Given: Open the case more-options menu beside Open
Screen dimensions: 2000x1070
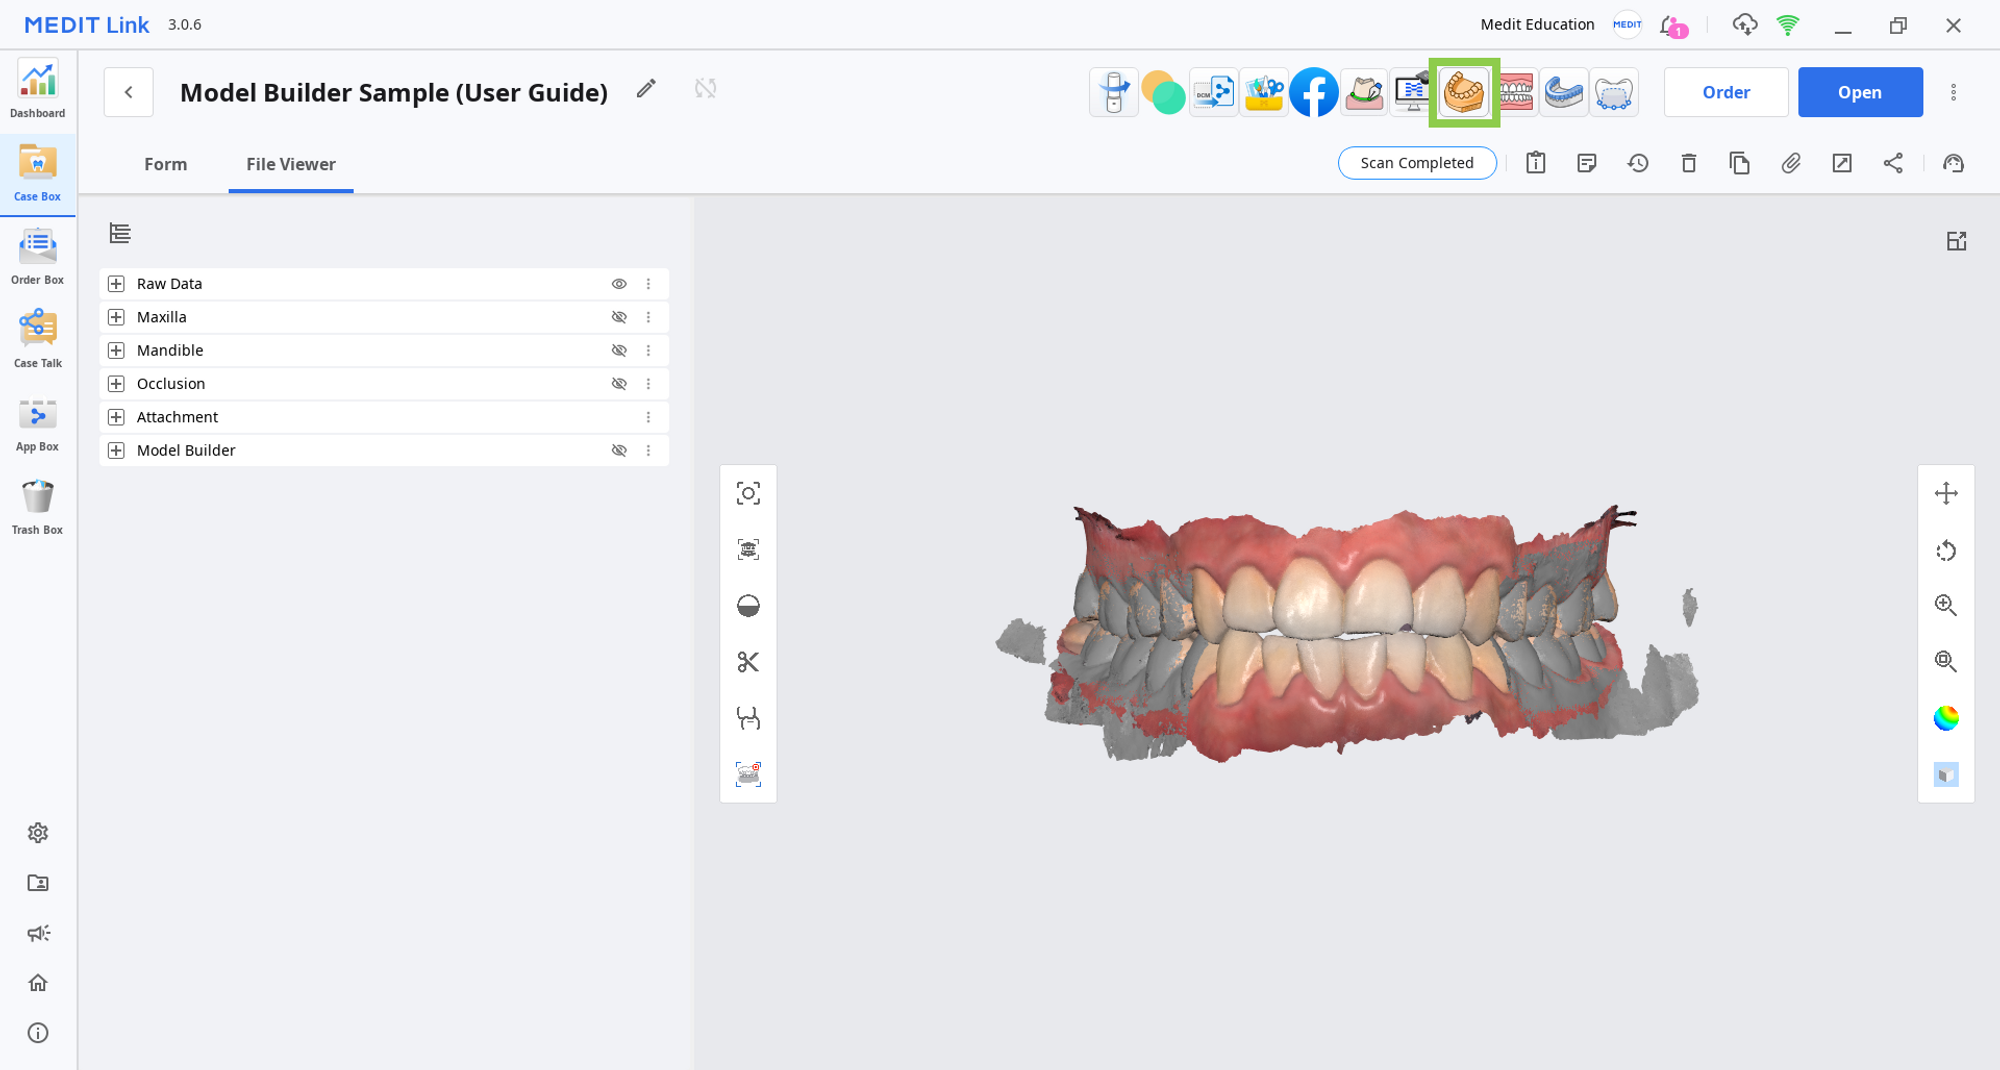Looking at the screenshot, I should point(1953,92).
